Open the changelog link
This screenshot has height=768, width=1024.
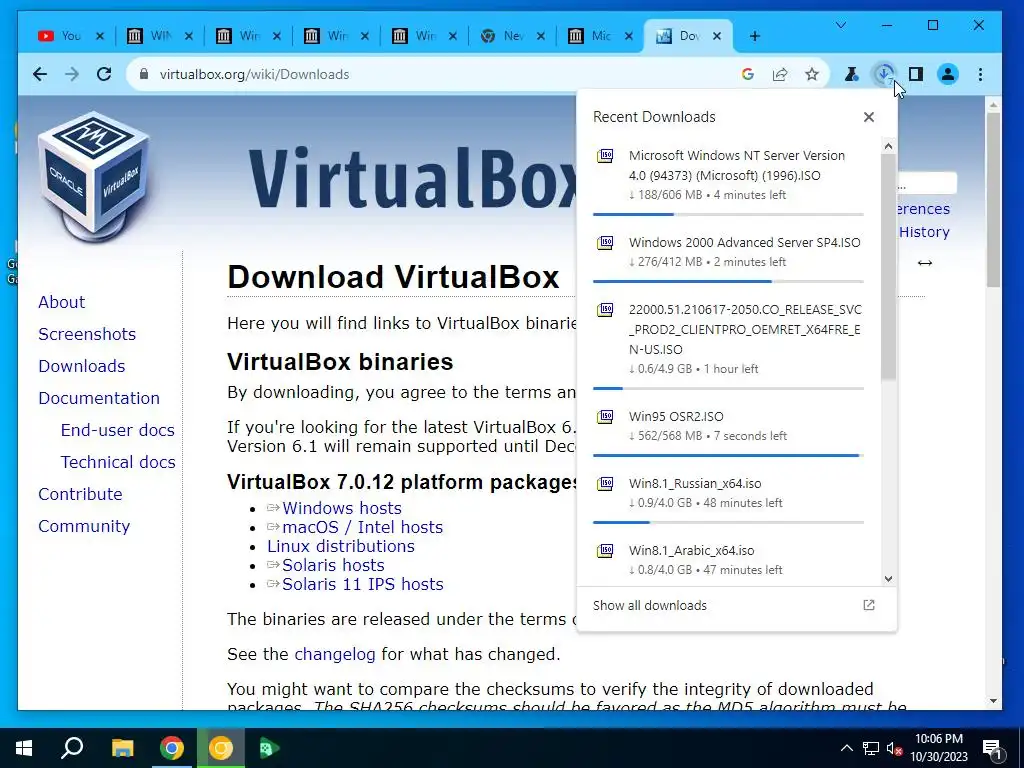335,654
